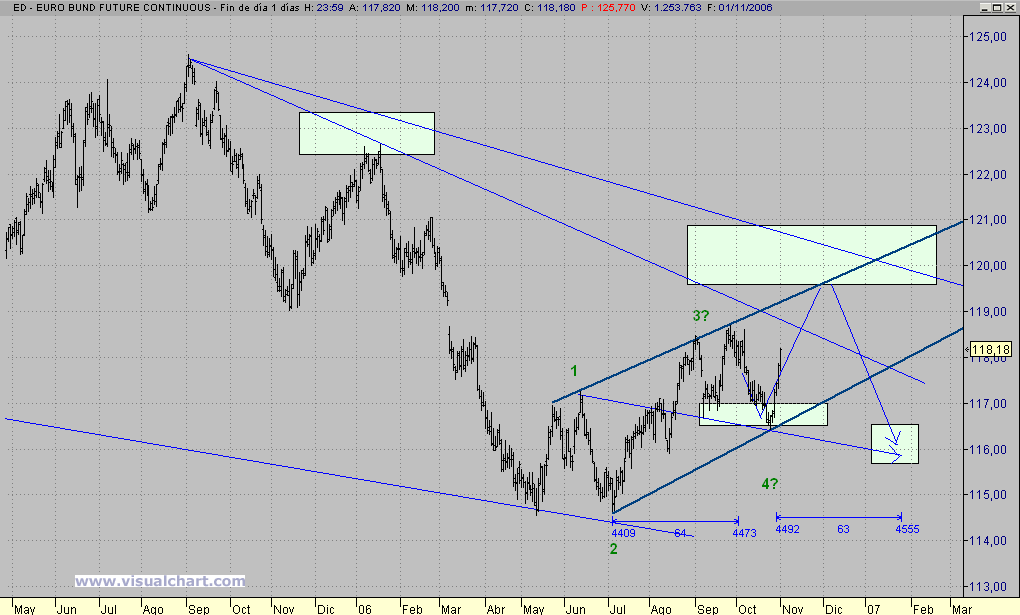Click the volume value V: 1.253.763
The image size is (1020, 615).
[671, 8]
